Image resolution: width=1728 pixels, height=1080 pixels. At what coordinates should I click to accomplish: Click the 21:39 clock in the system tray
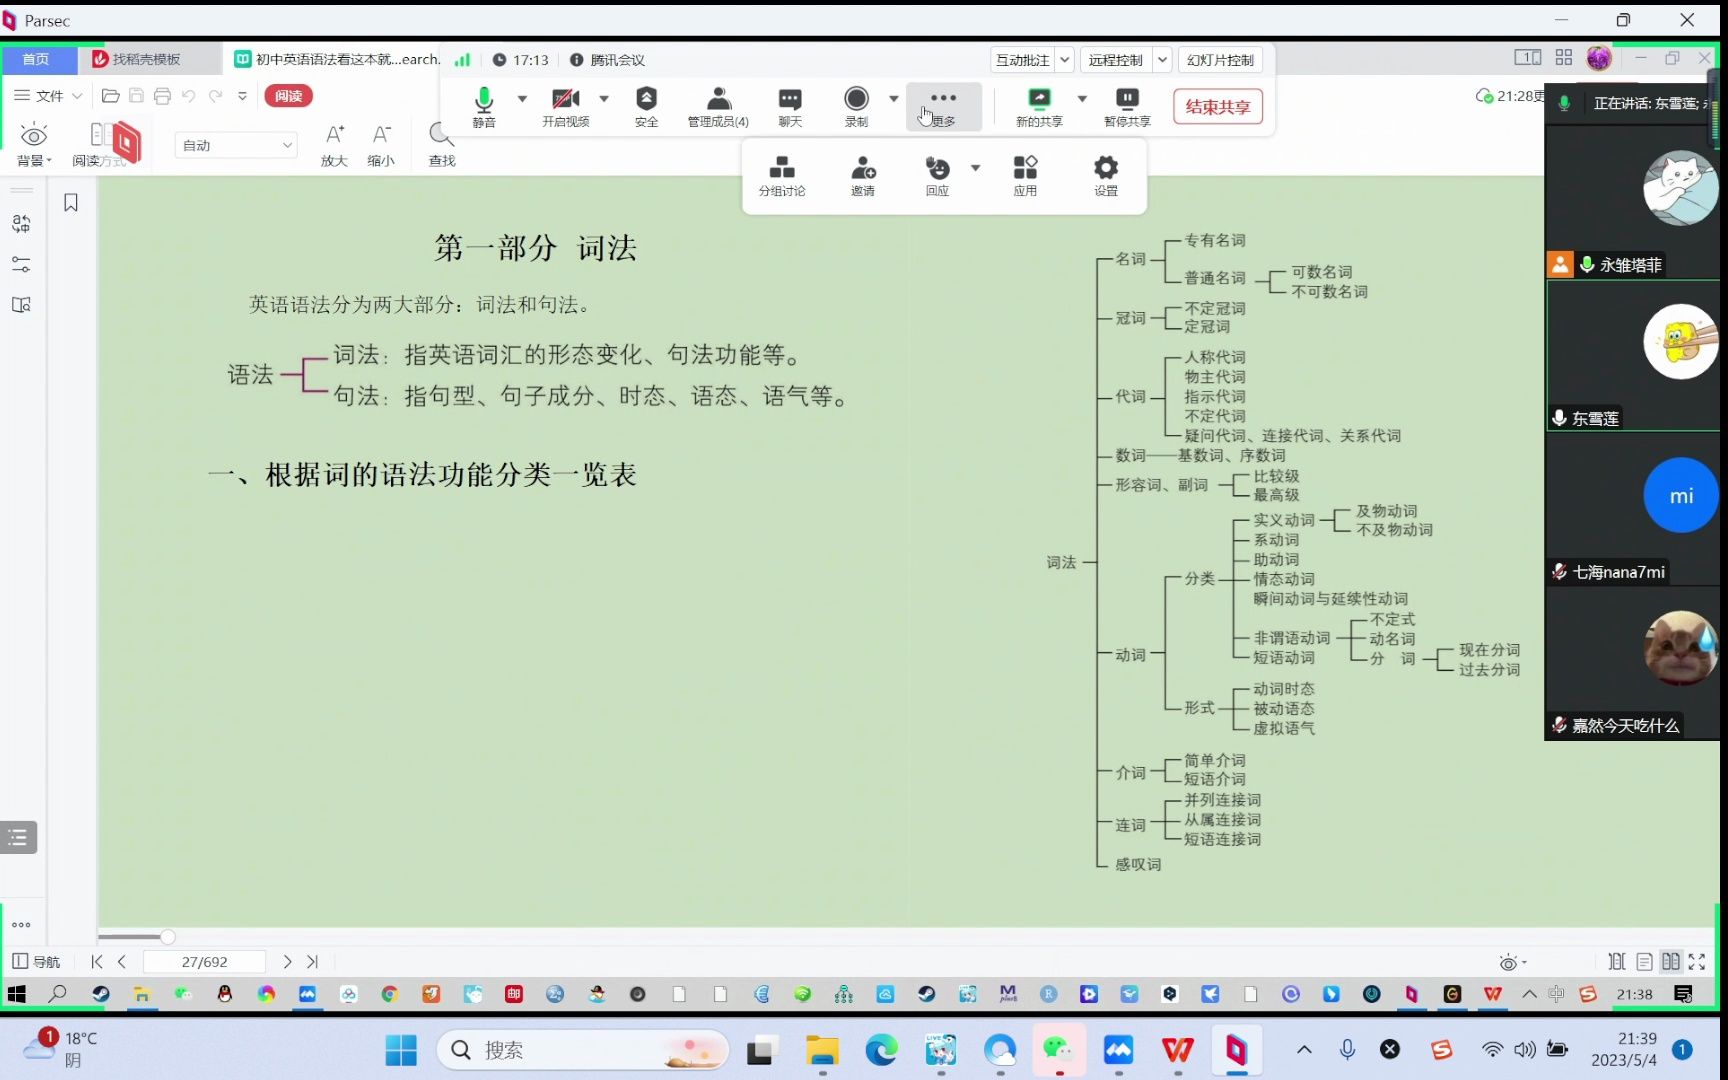1624,1049
